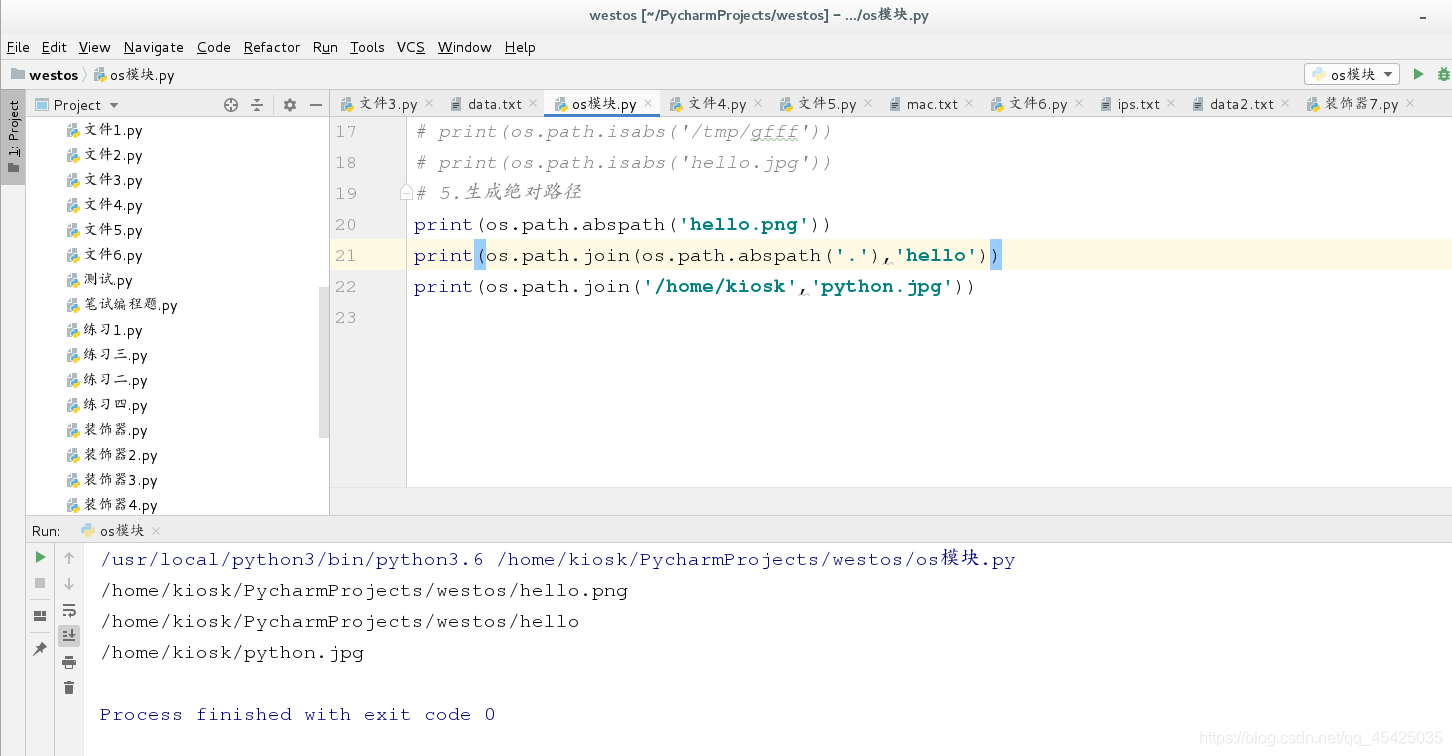
Task: Toggle code folding marker at line 19
Action: click(406, 193)
